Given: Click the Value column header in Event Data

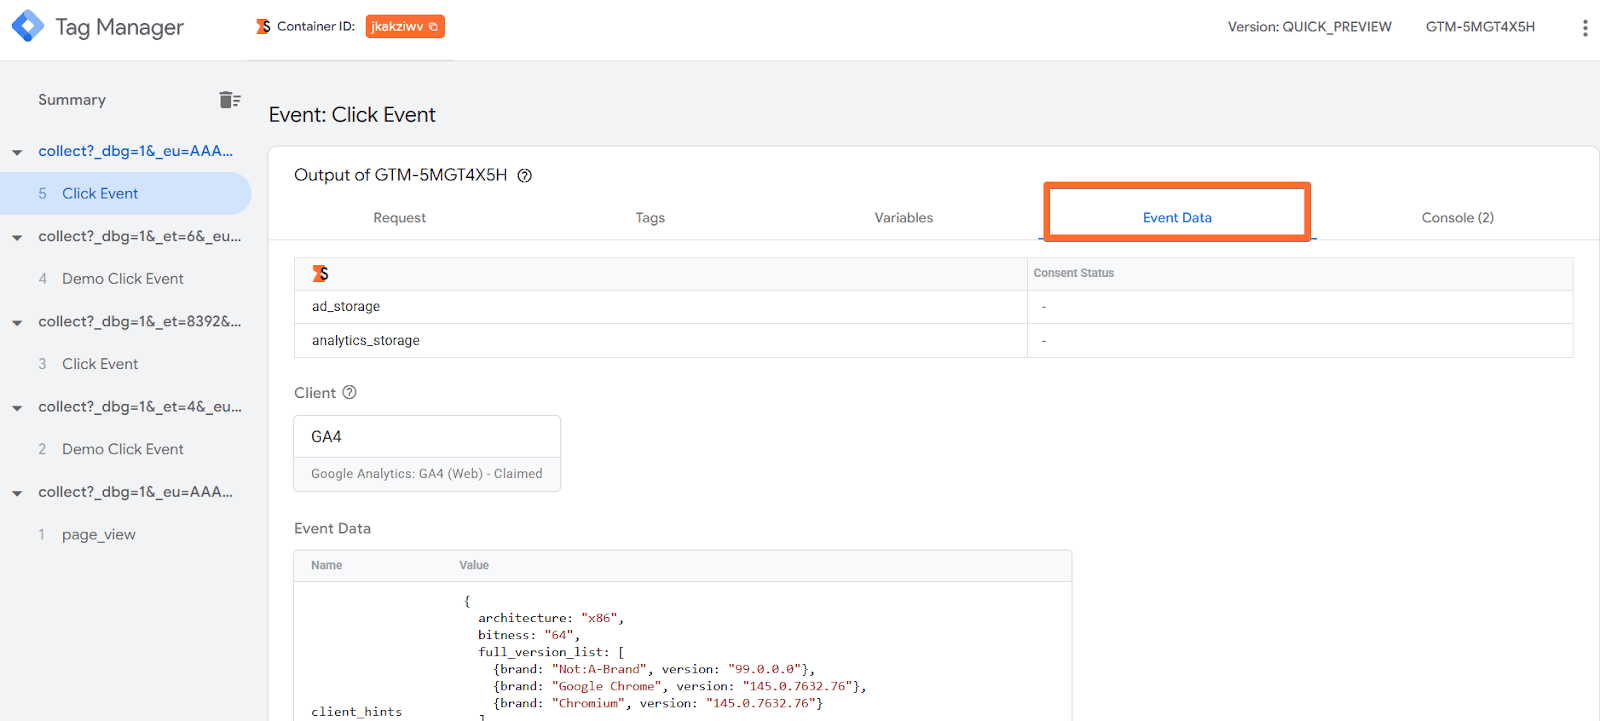Looking at the screenshot, I should (474, 566).
